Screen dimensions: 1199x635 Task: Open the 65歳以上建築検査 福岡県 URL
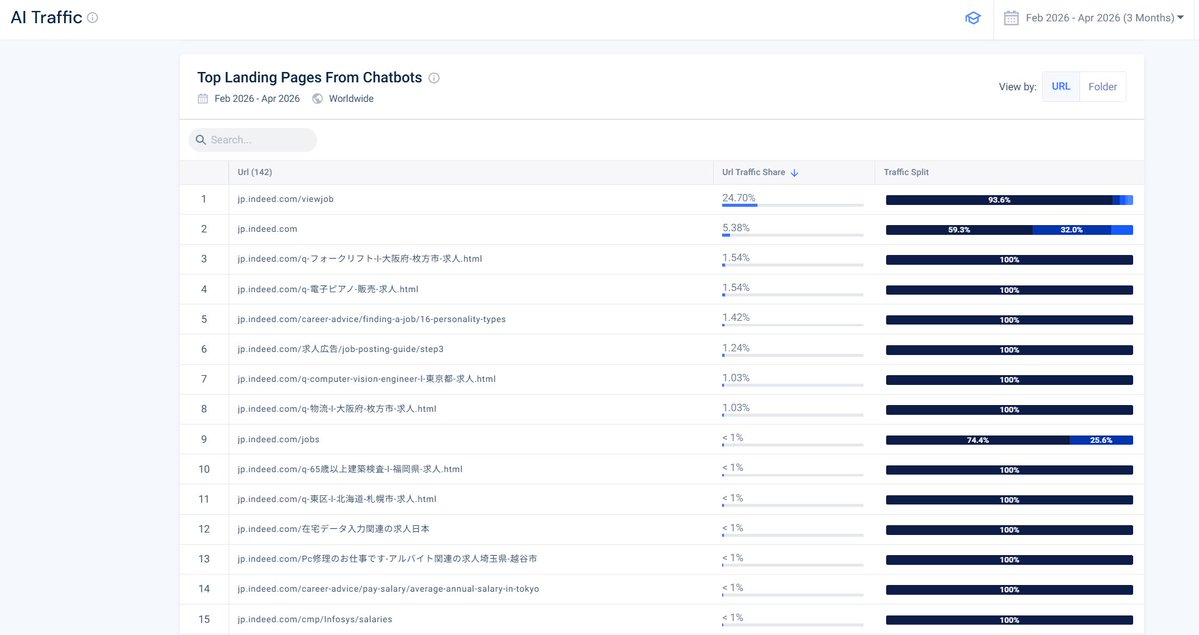(349, 469)
